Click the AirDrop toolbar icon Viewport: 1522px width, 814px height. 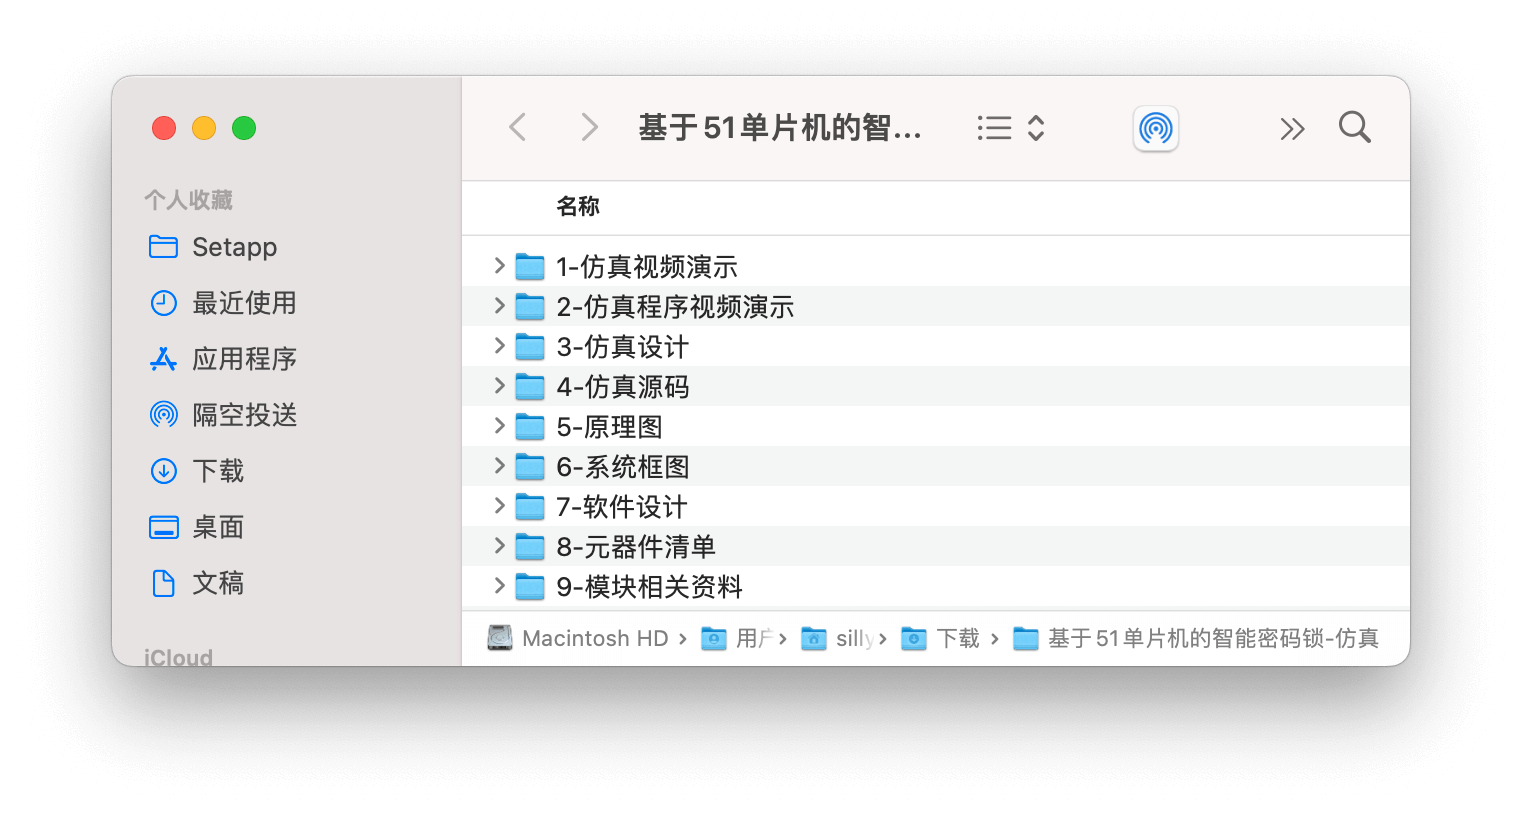(x=1156, y=128)
